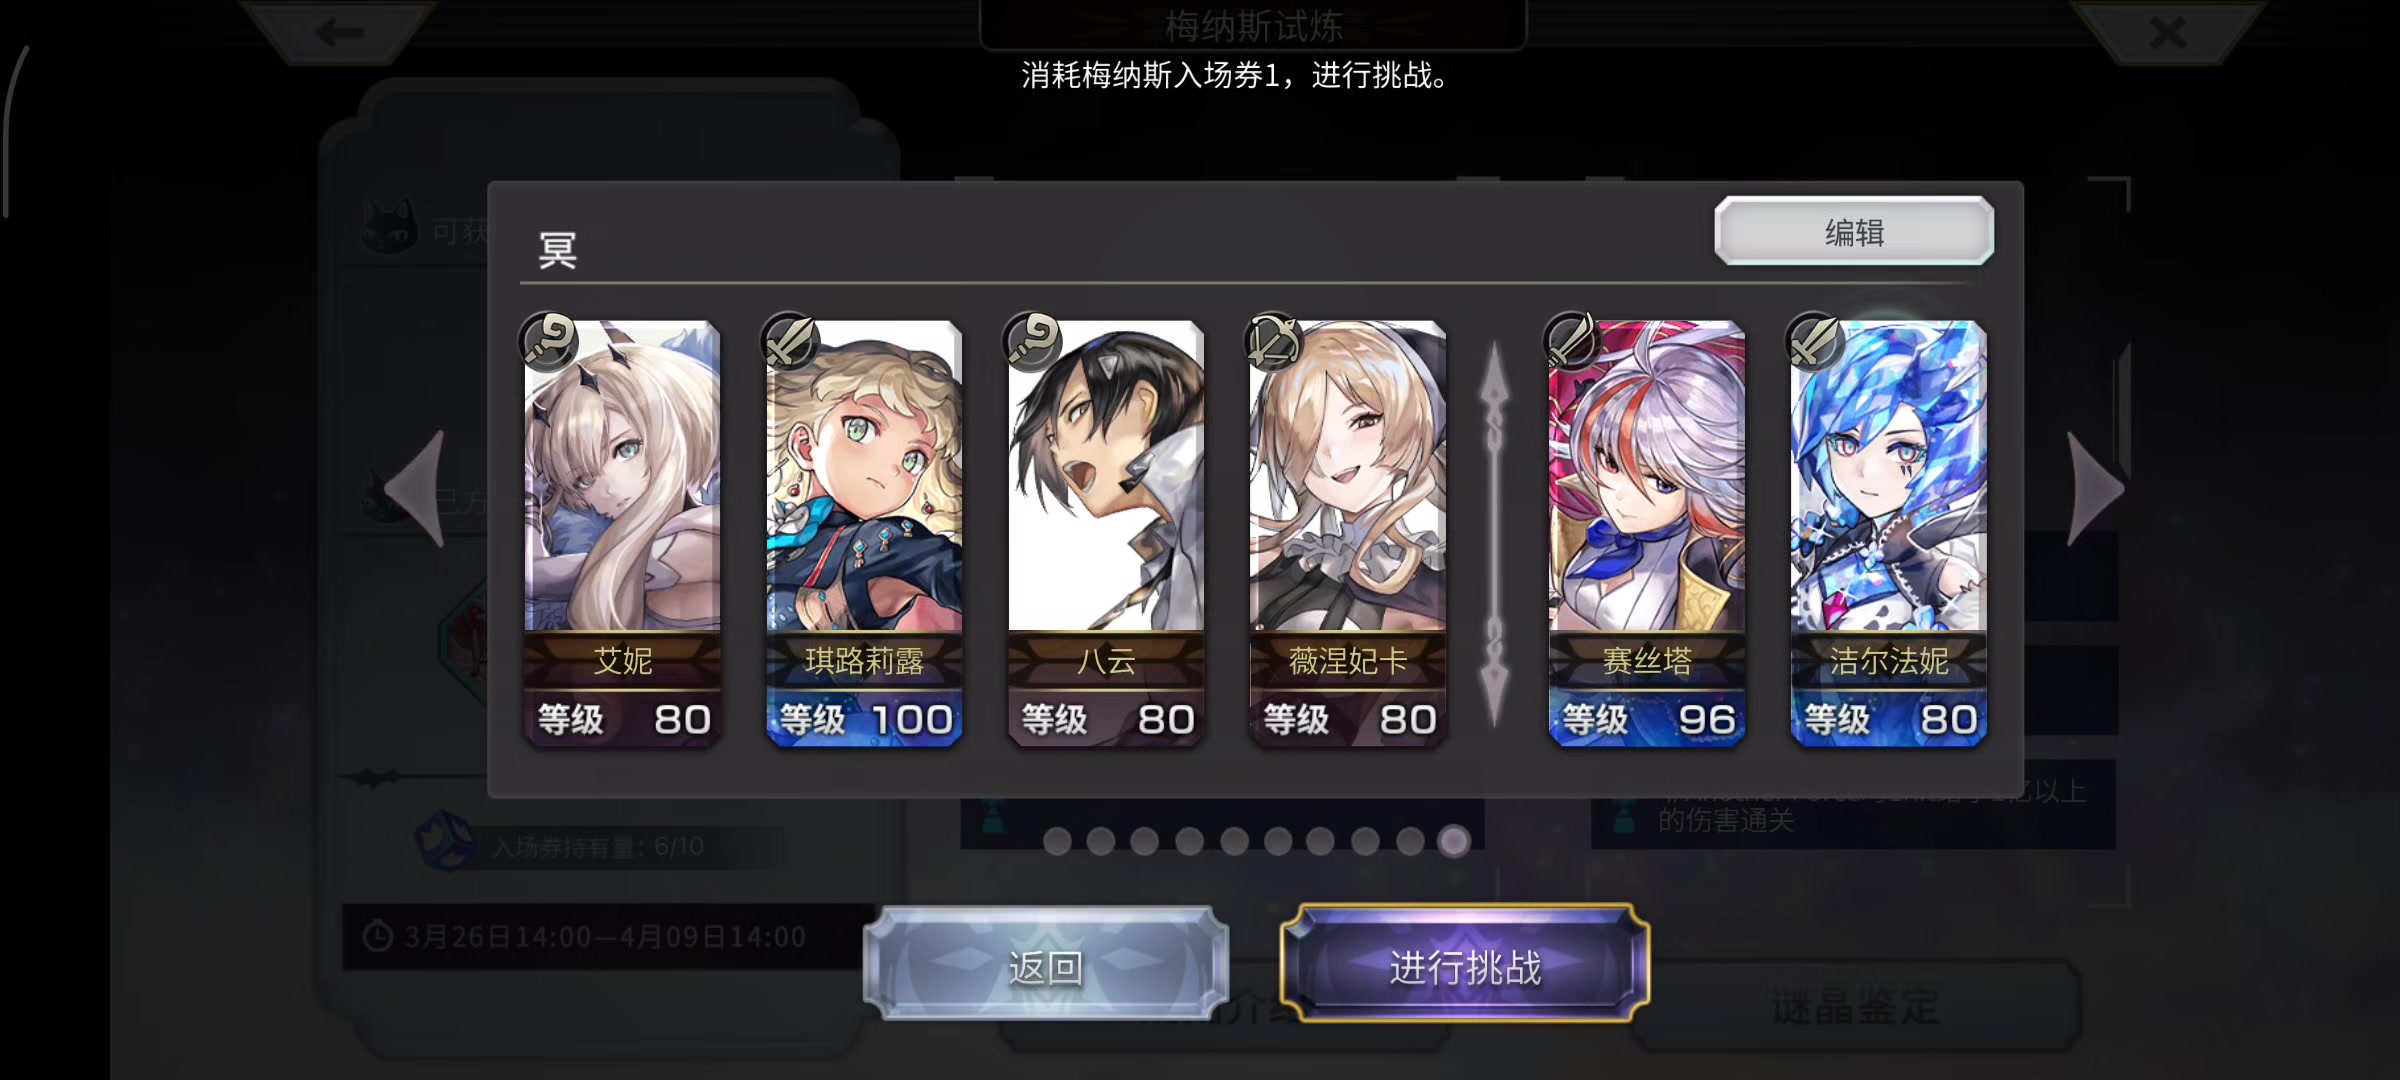
Task: Click the vertical divider arrow ornament between teams
Action: tap(1494, 533)
